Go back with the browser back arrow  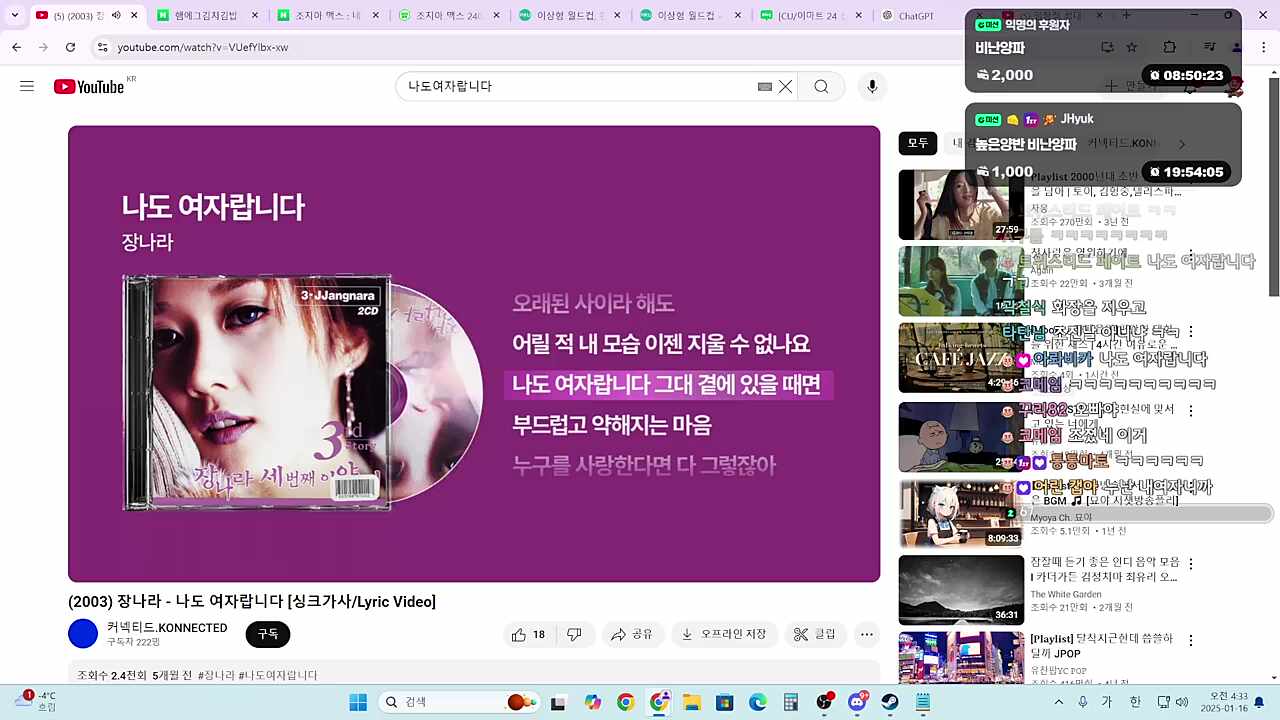click(17, 47)
